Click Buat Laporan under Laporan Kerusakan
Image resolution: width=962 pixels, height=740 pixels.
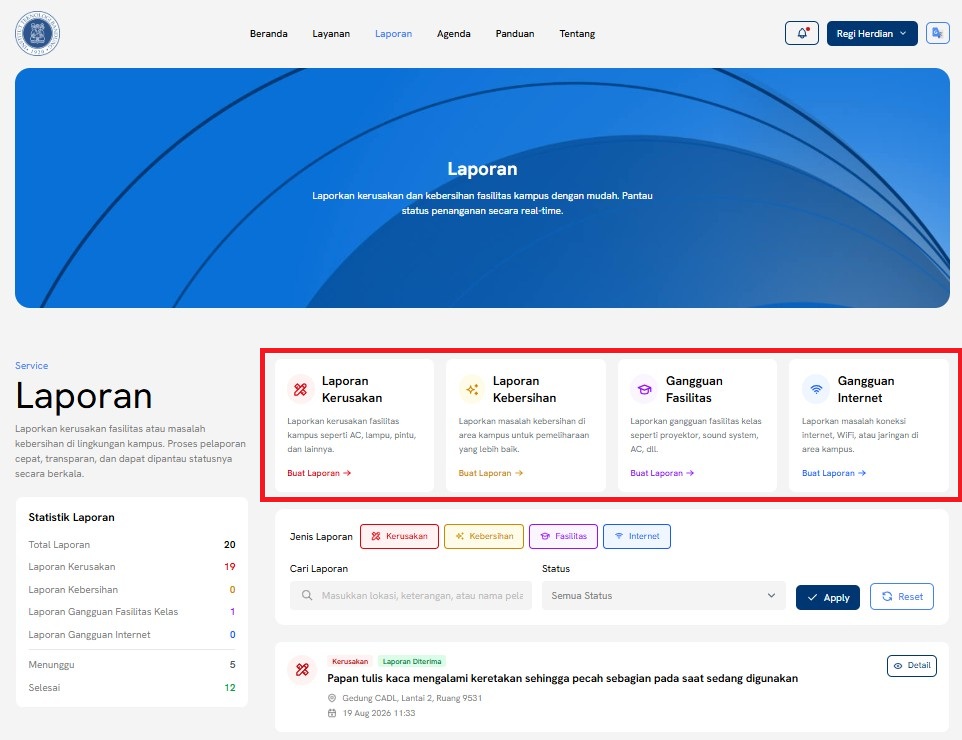tap(319, 473)
